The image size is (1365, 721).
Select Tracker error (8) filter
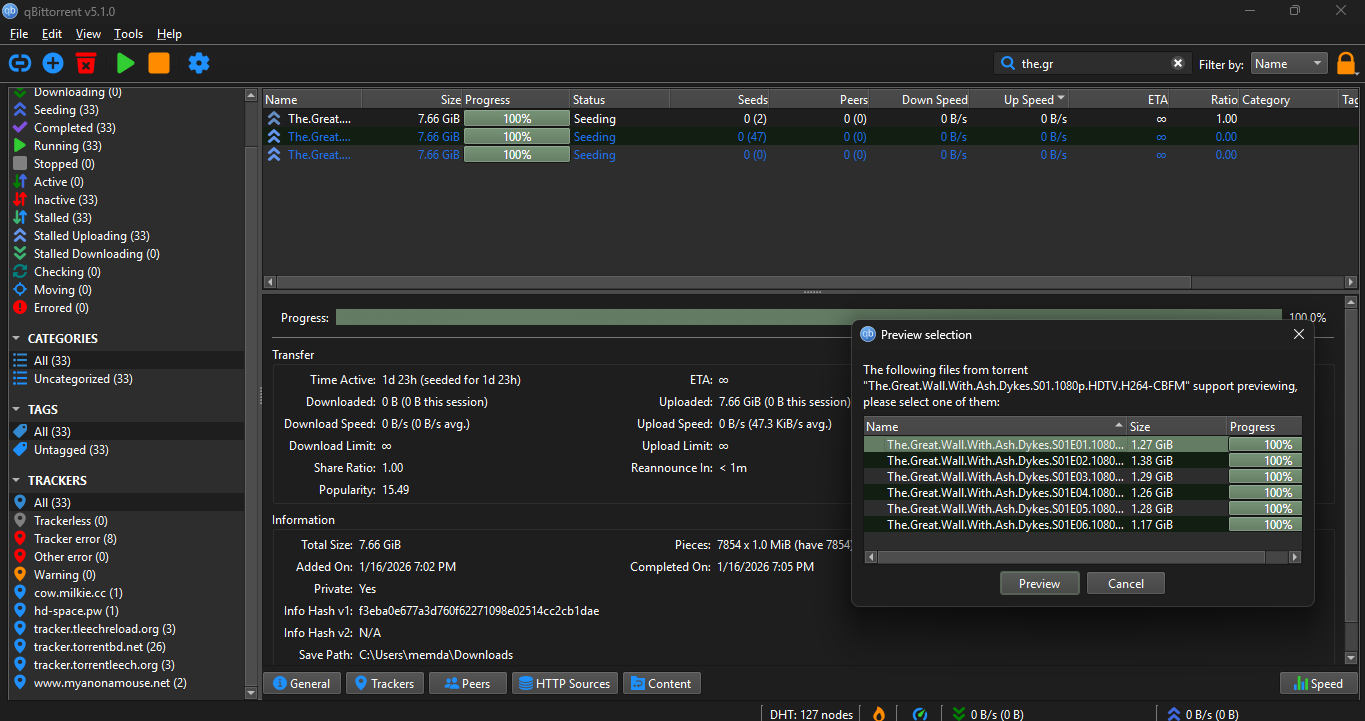[75, 539]
